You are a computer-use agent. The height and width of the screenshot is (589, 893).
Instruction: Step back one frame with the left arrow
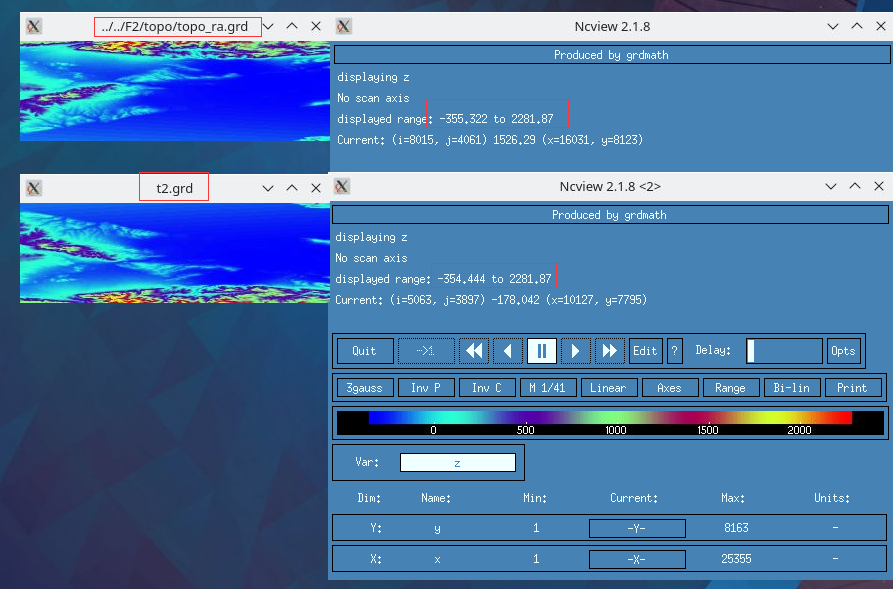click(507, 350)
